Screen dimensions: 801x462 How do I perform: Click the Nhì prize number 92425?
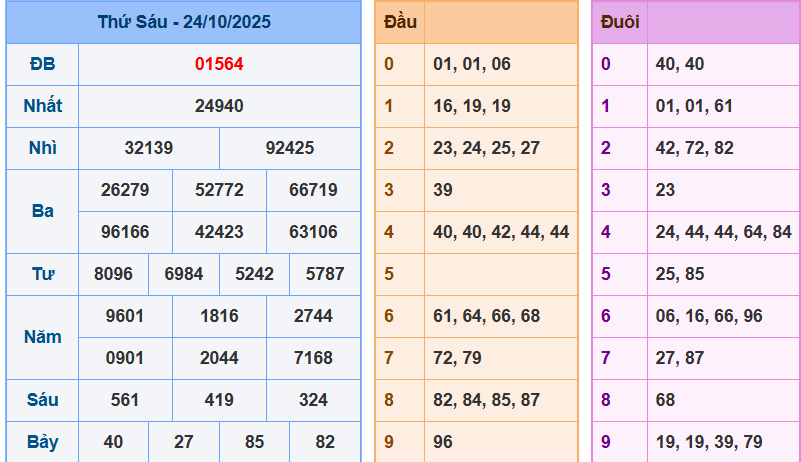[x=290, y=148]
